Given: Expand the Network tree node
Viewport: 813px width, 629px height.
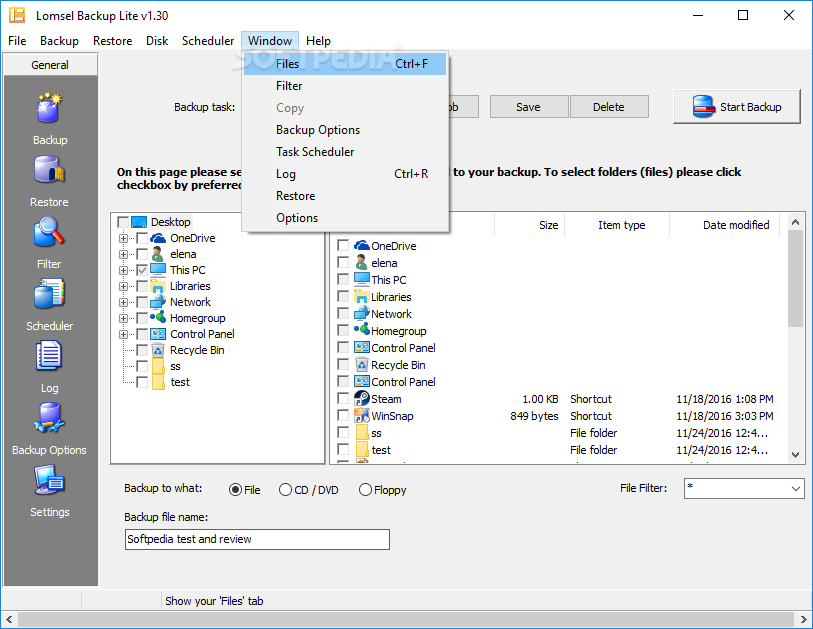Looking at the screenshot, I should (x=123, y=302).
